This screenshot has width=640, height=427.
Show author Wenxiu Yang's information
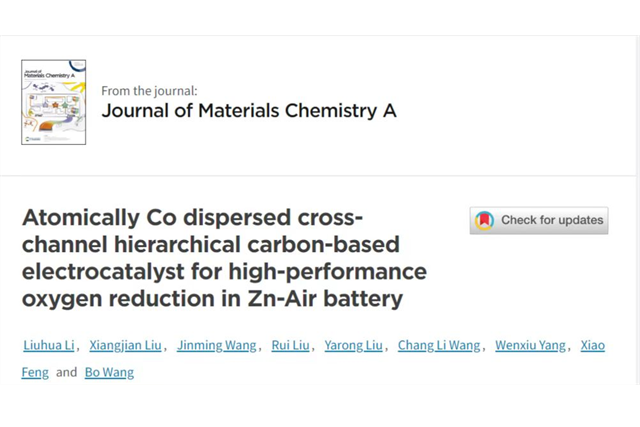coord(531,346)
